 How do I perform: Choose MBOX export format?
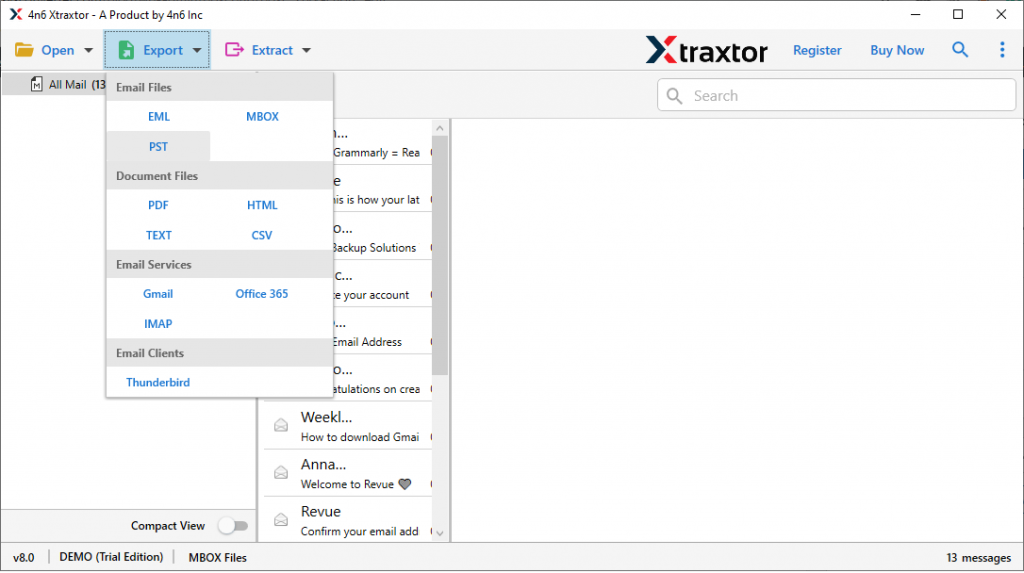263,116
